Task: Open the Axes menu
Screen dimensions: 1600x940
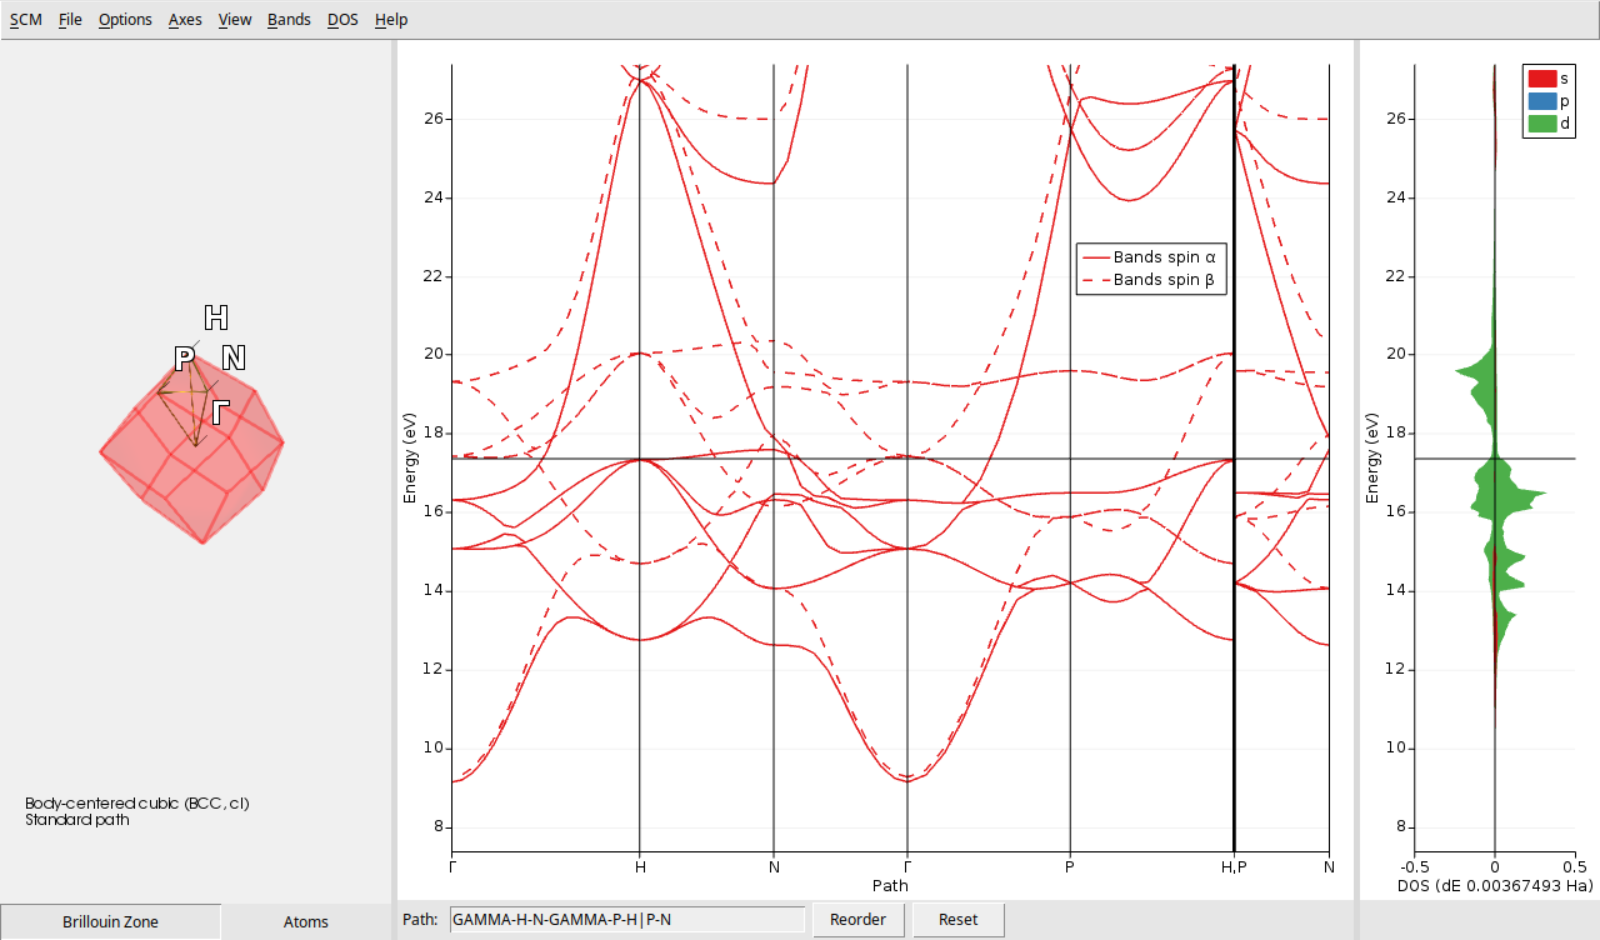Action: [x=184, y=18]
